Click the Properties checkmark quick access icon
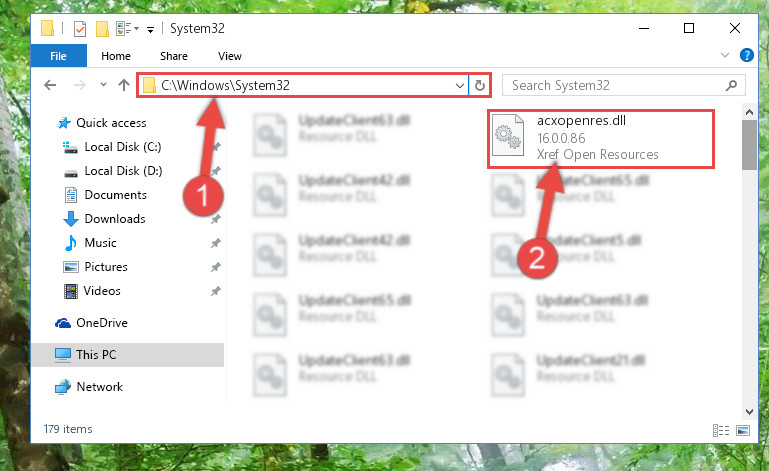 click(x=79, y=29)
